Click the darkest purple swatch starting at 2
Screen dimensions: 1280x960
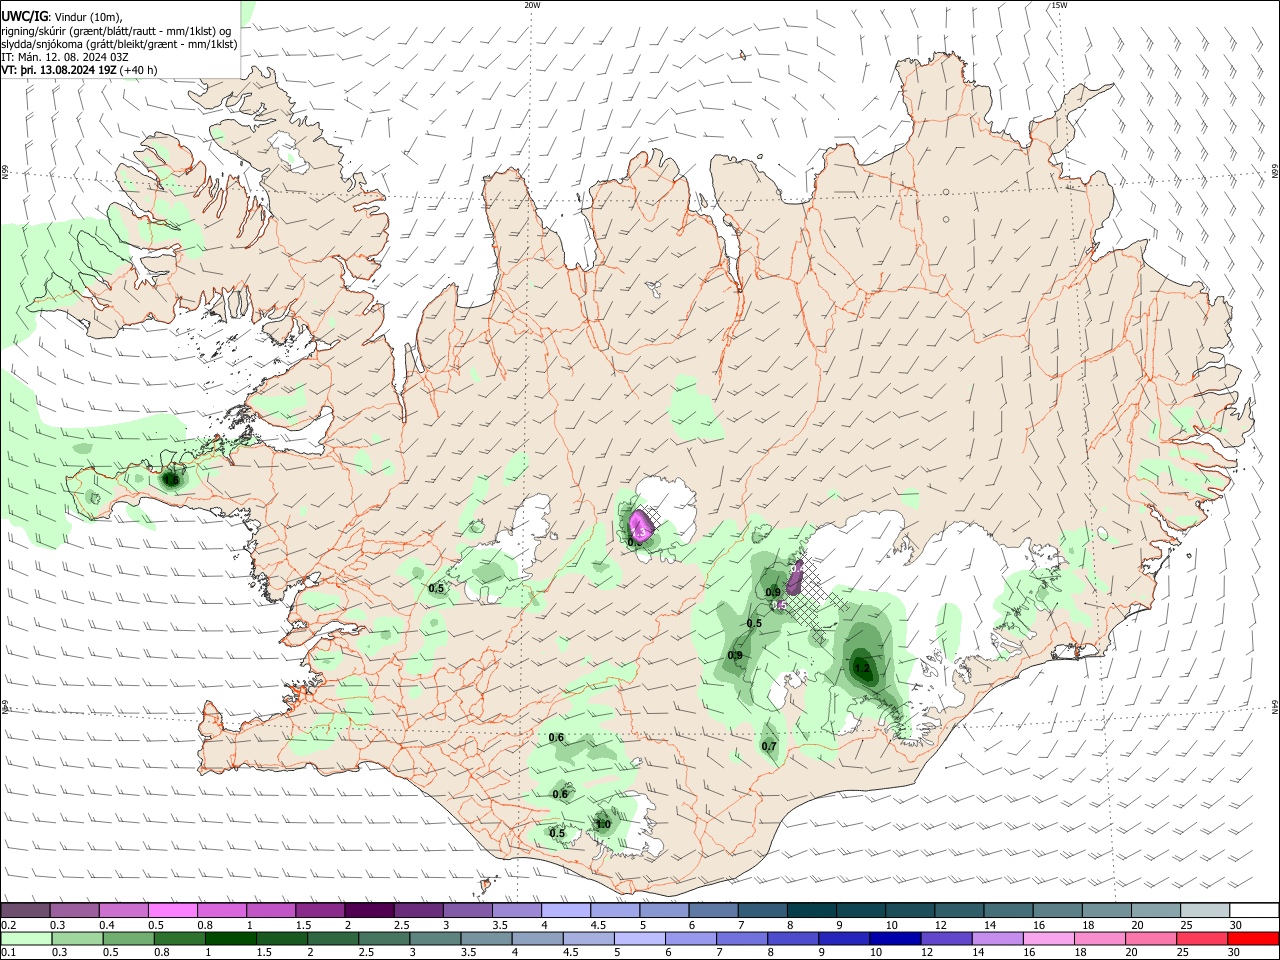click(x=368, y=910)
